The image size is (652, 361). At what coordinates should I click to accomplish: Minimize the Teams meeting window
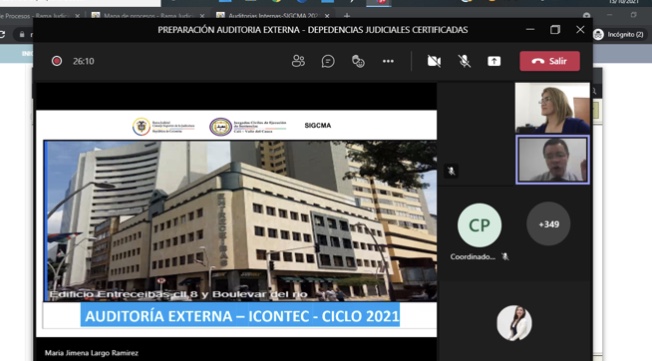click(x=530, y=30)
